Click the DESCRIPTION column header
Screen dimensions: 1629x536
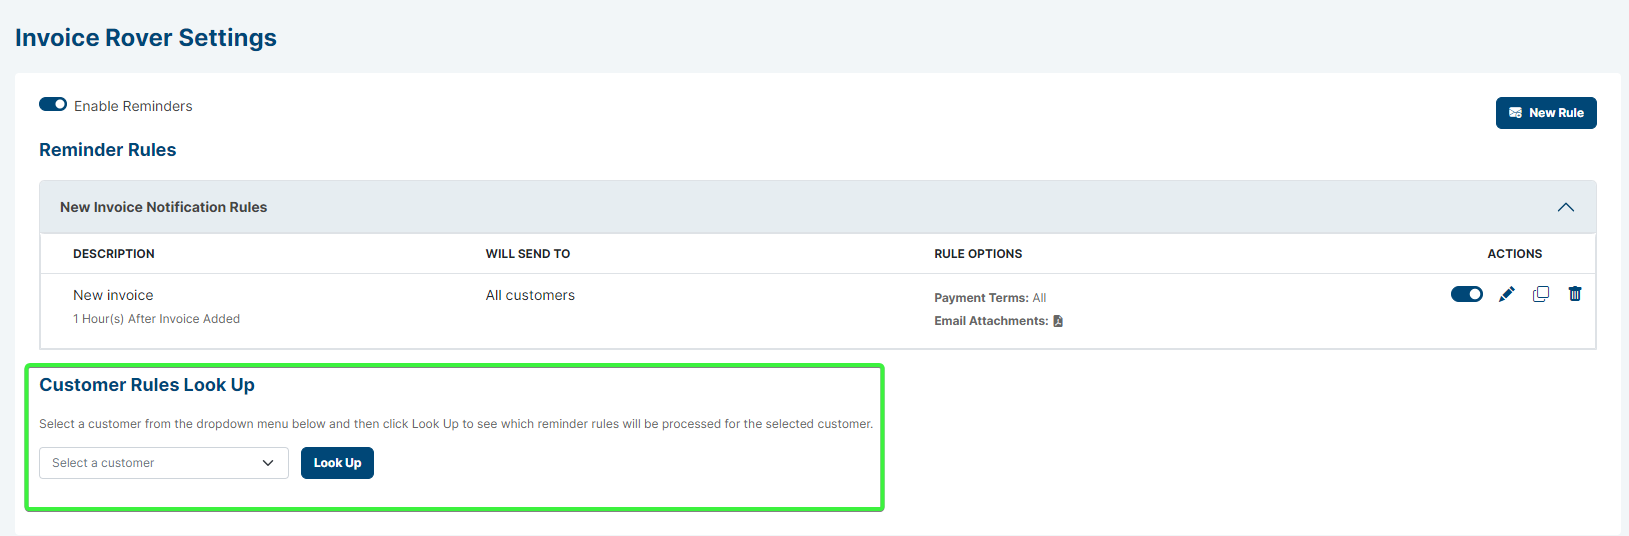[114, 254]
